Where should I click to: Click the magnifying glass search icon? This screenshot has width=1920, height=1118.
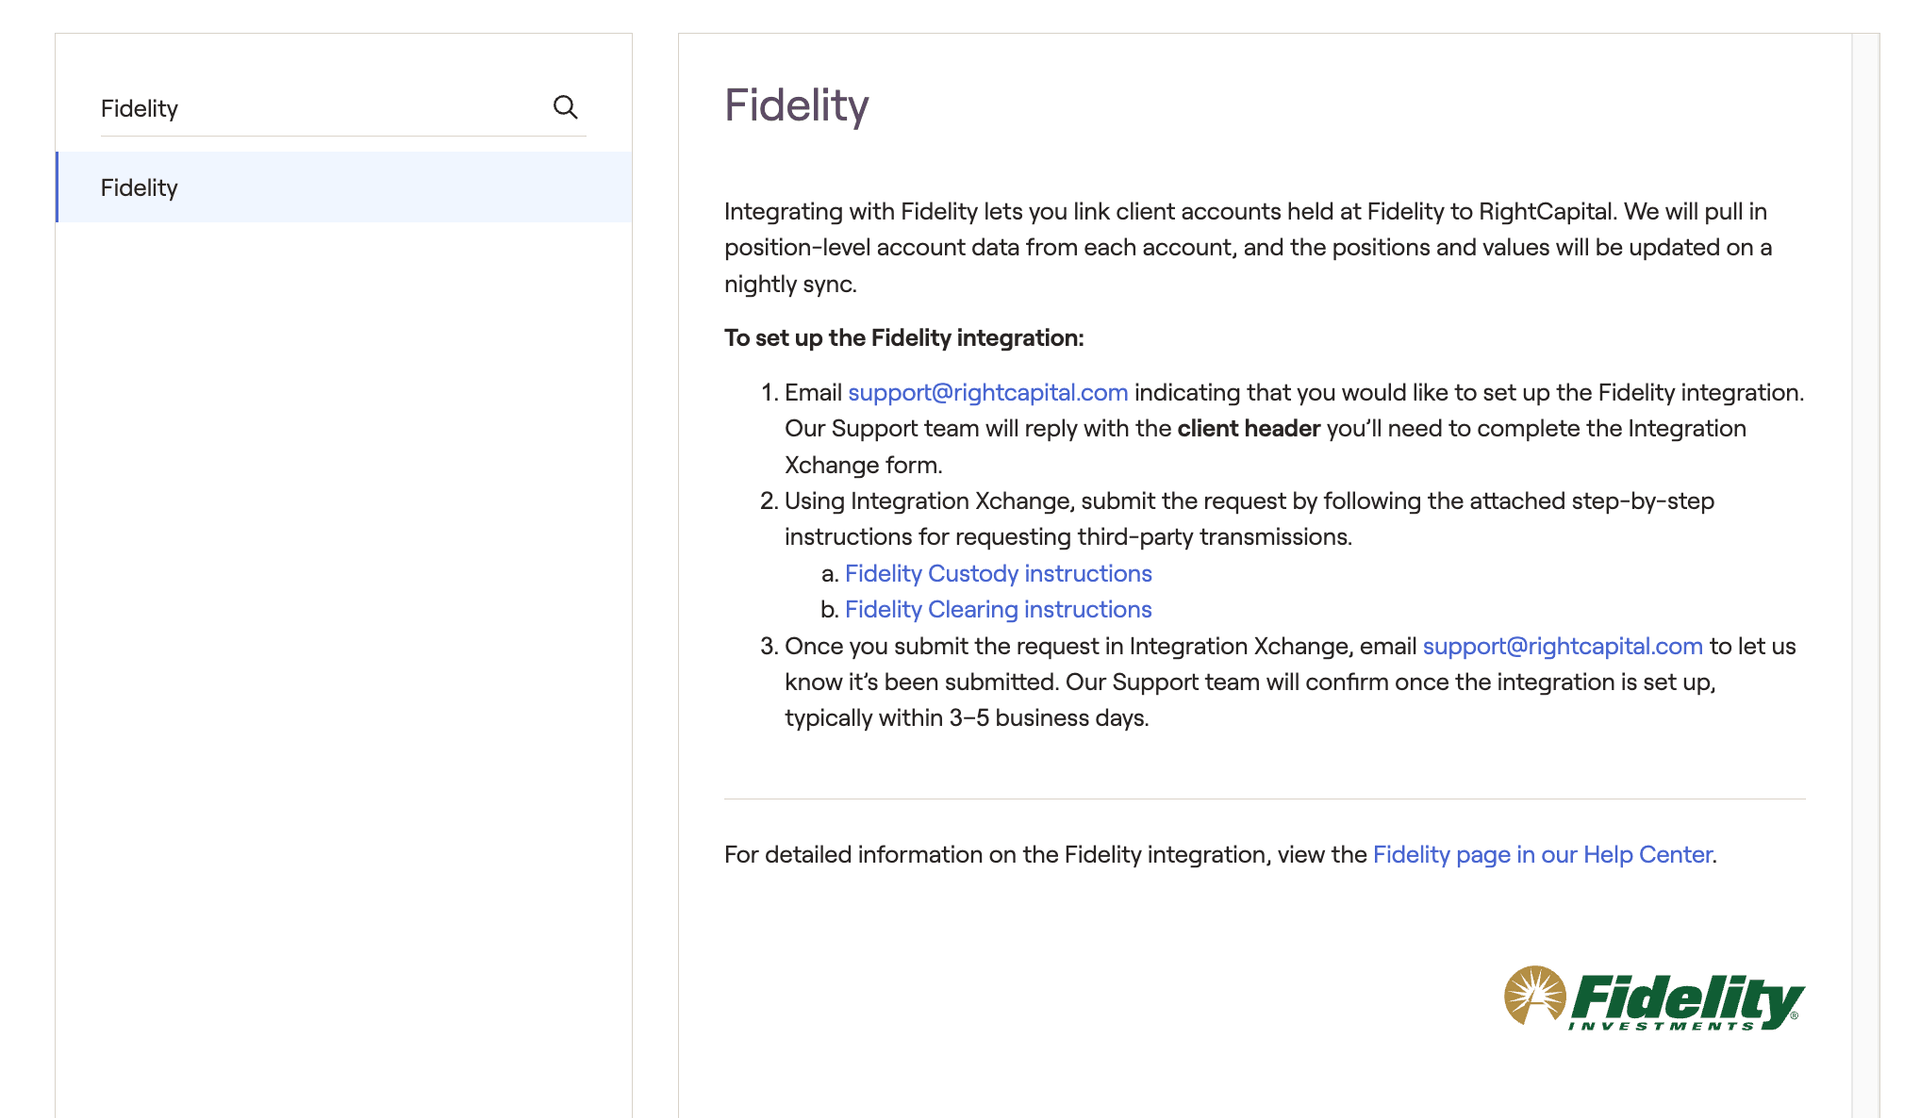[565, 107]
